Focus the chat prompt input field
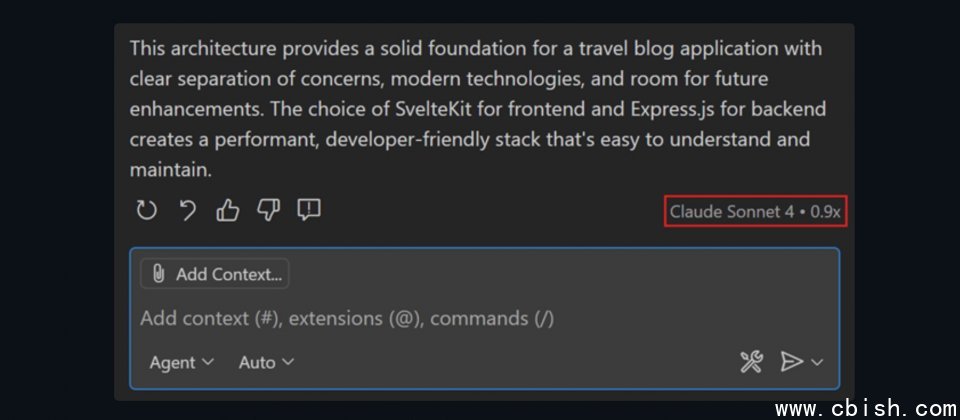 tap(484, 318)
